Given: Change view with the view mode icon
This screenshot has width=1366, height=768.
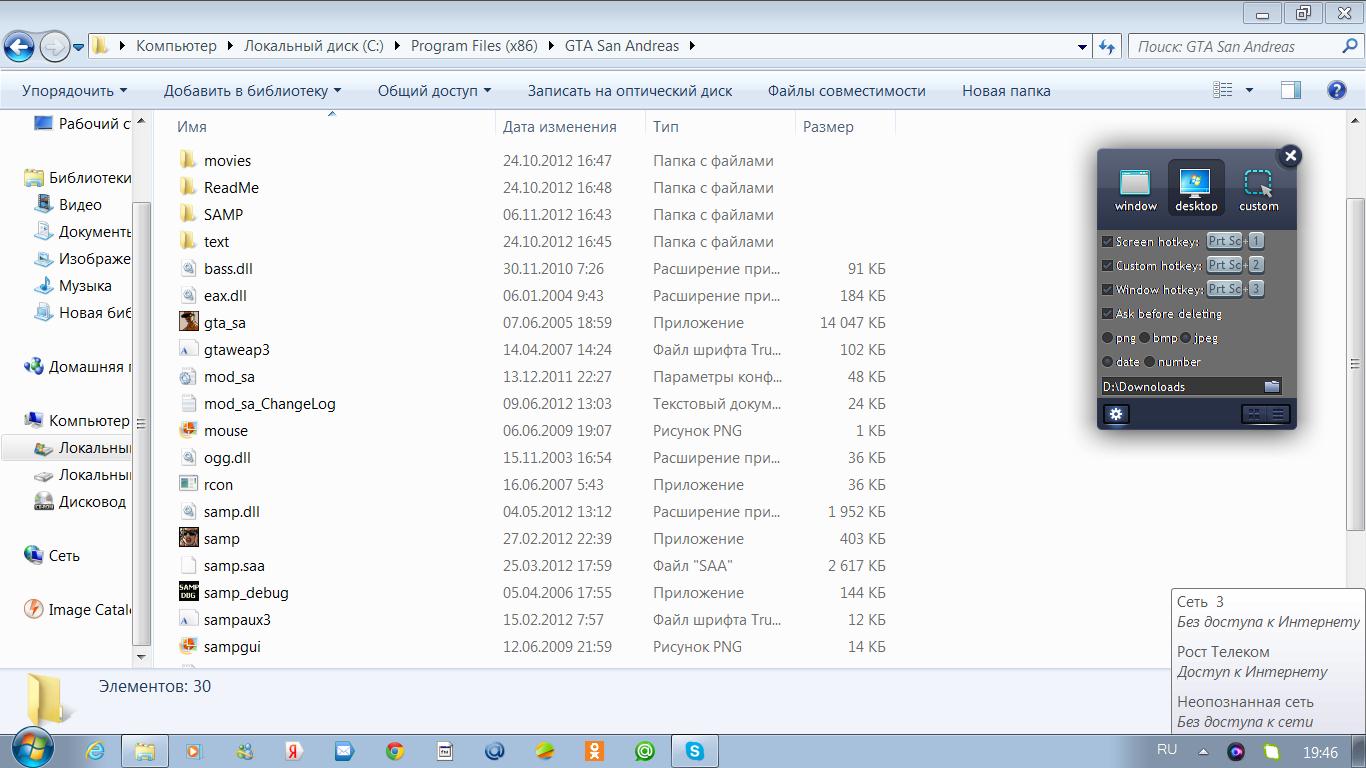Looking at the screenshot, I should click(1223, 91).
